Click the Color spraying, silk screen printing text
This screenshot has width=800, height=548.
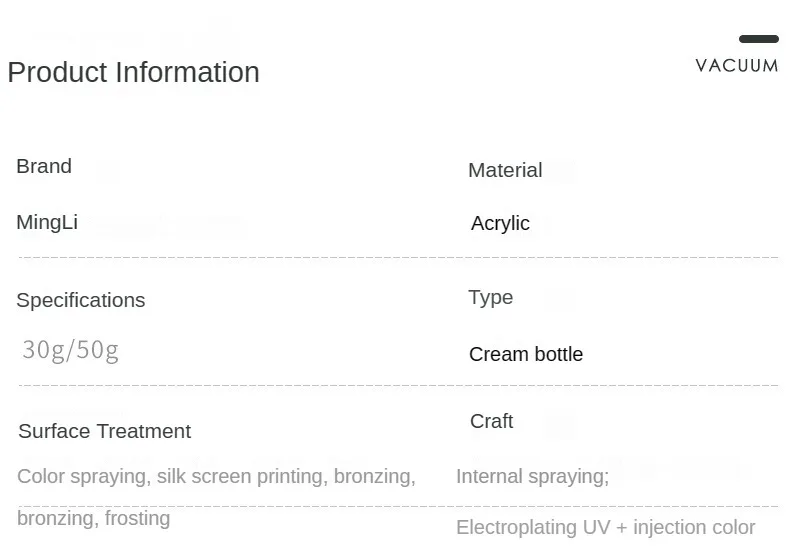point(172,477)
